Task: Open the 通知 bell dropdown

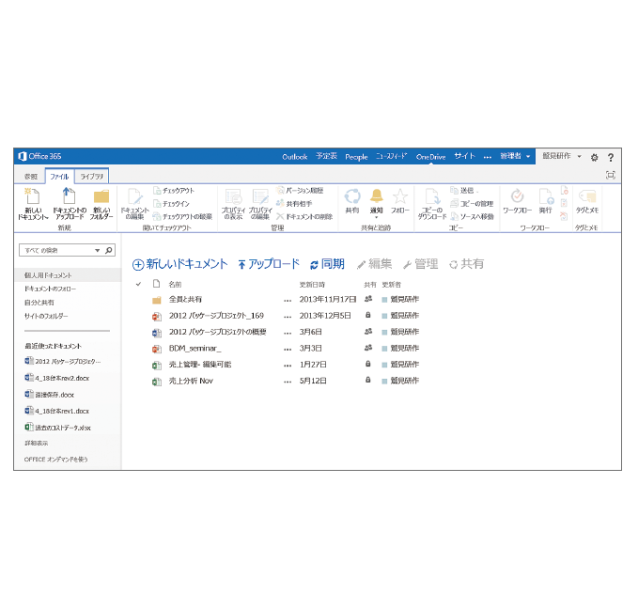Action: (376, 201)
